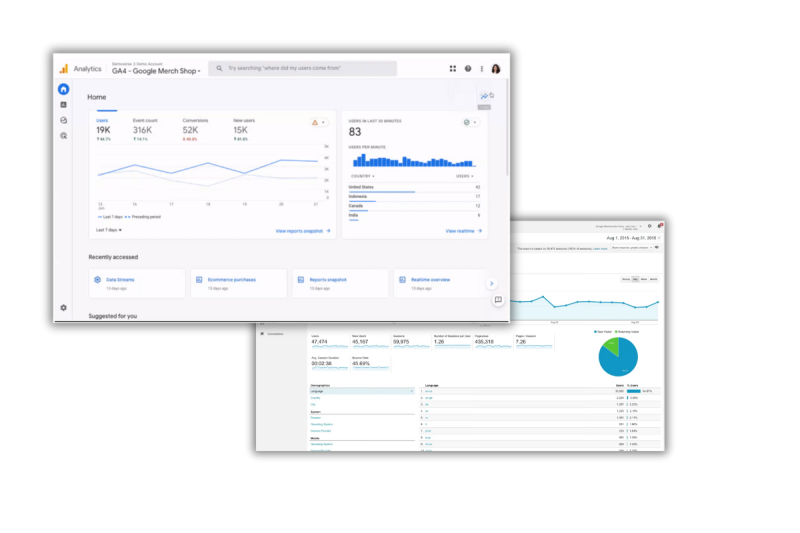Click View reports snapshot link

(303, 231)
